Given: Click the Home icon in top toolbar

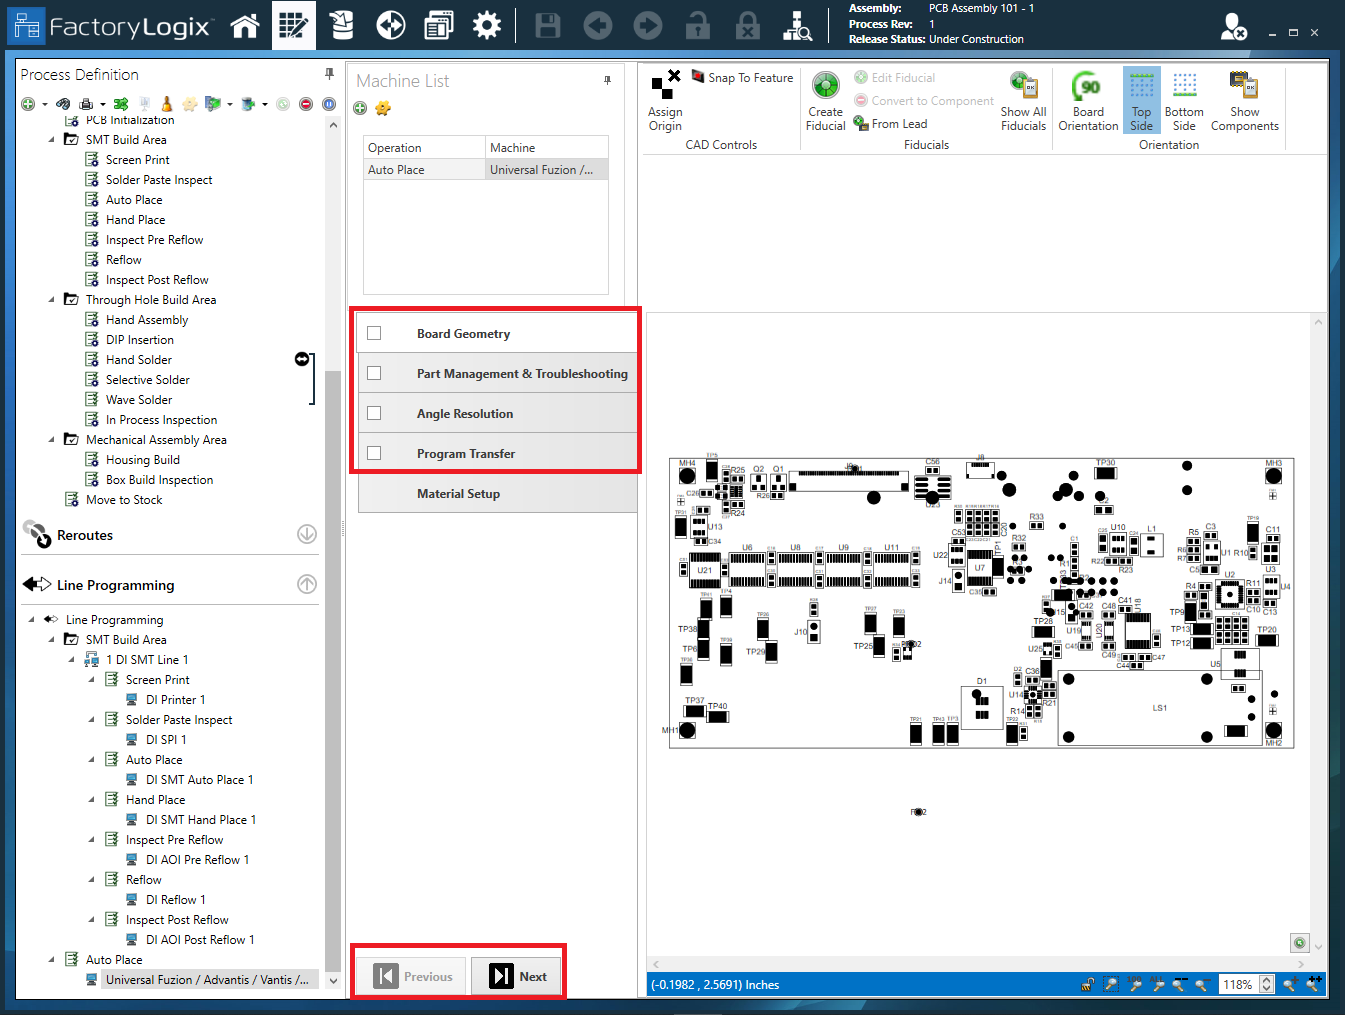Looking at the screenshot, I should click(x=244, y=26).
